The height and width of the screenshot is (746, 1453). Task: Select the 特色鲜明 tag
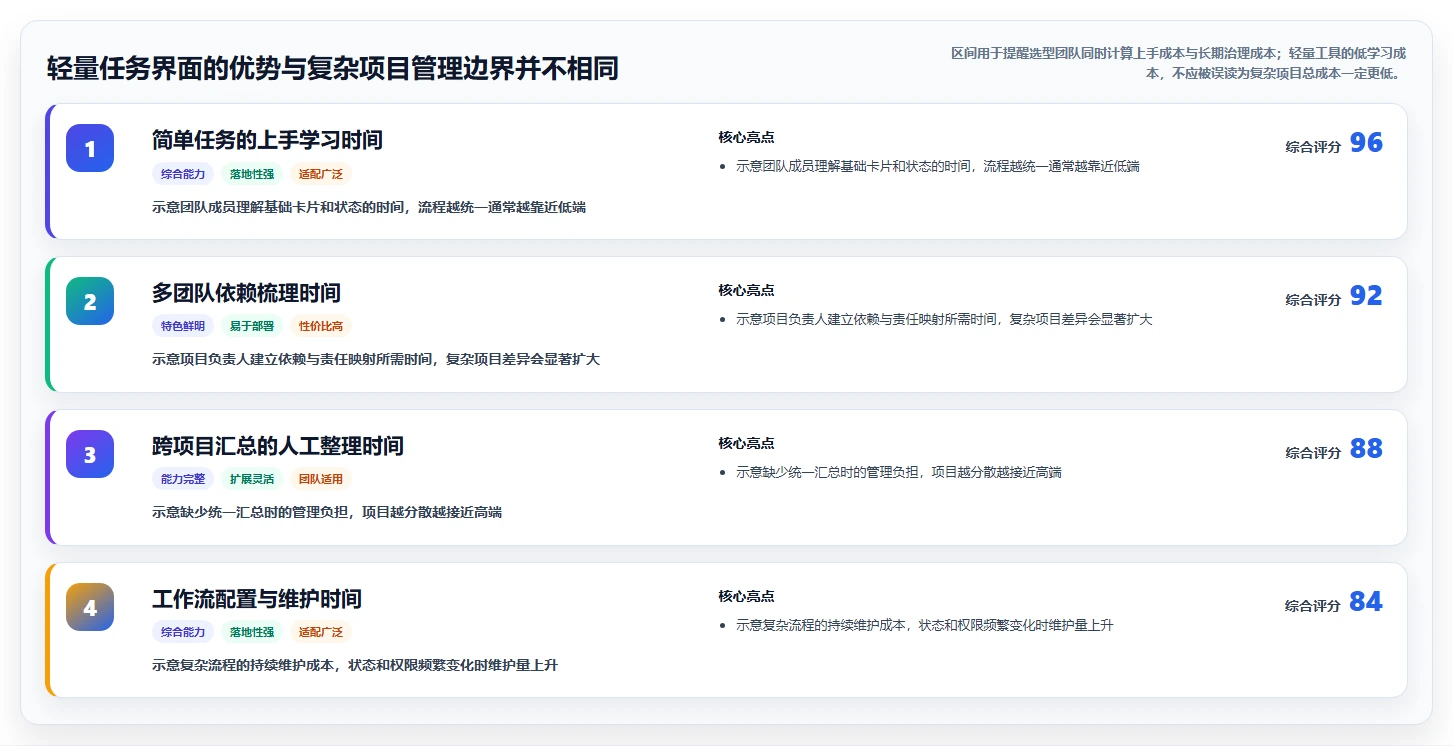click(183, 326)
